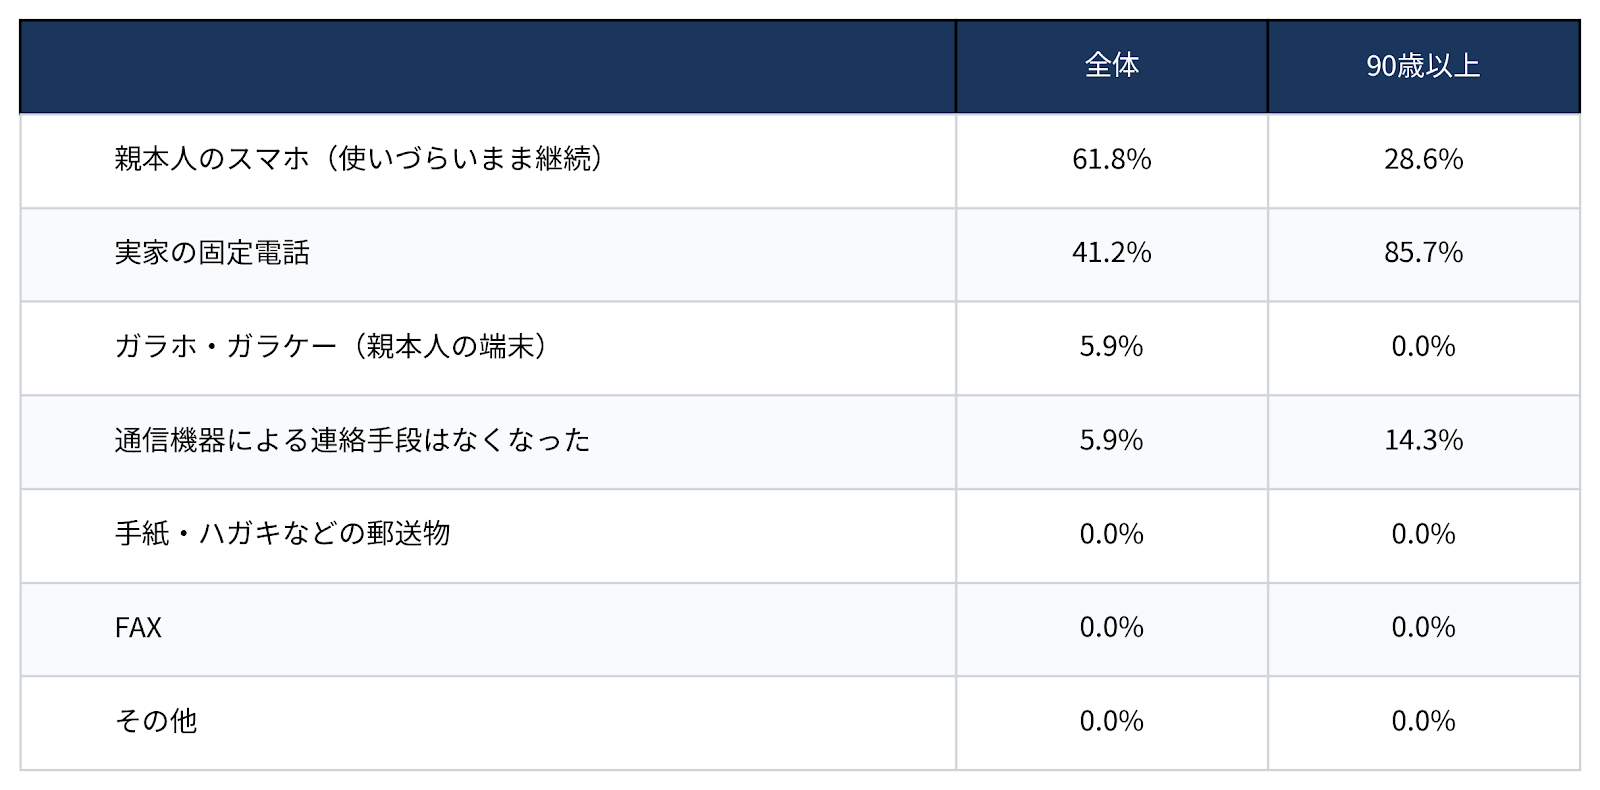Click the 41.2% cell
Image resolution: width=1600 pixels, height=790 pixels.
[1111, 253]
